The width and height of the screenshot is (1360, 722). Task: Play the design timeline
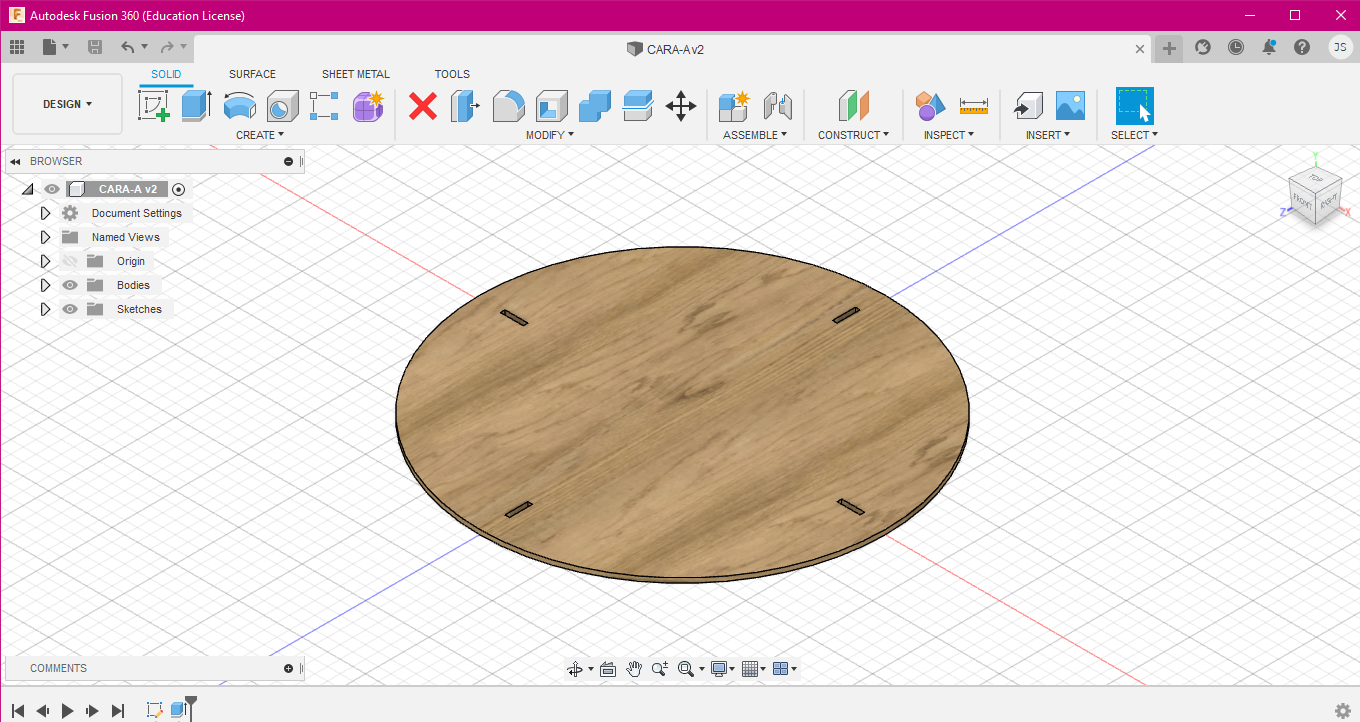68,710
